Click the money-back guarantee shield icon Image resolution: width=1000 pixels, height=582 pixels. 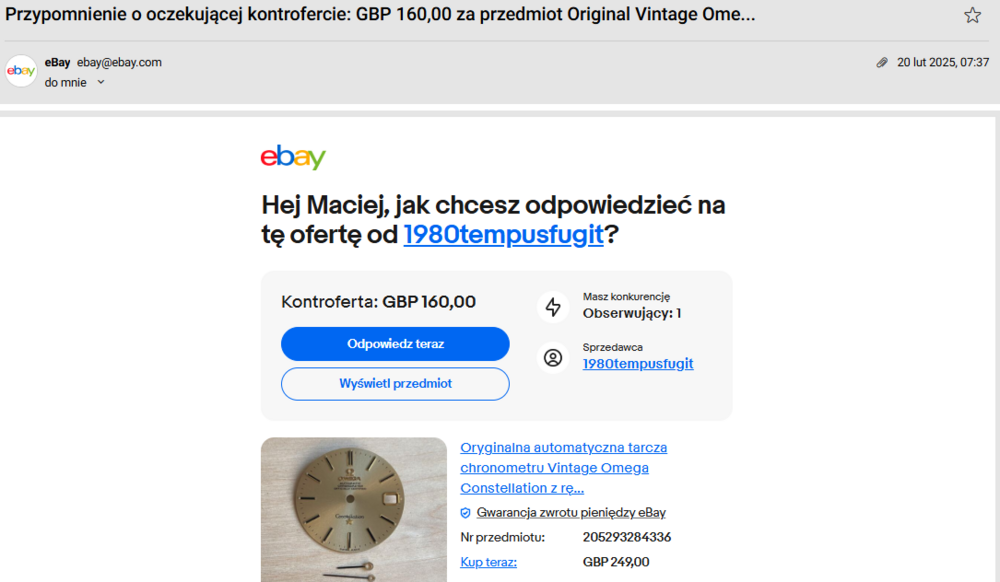[465, 513]
